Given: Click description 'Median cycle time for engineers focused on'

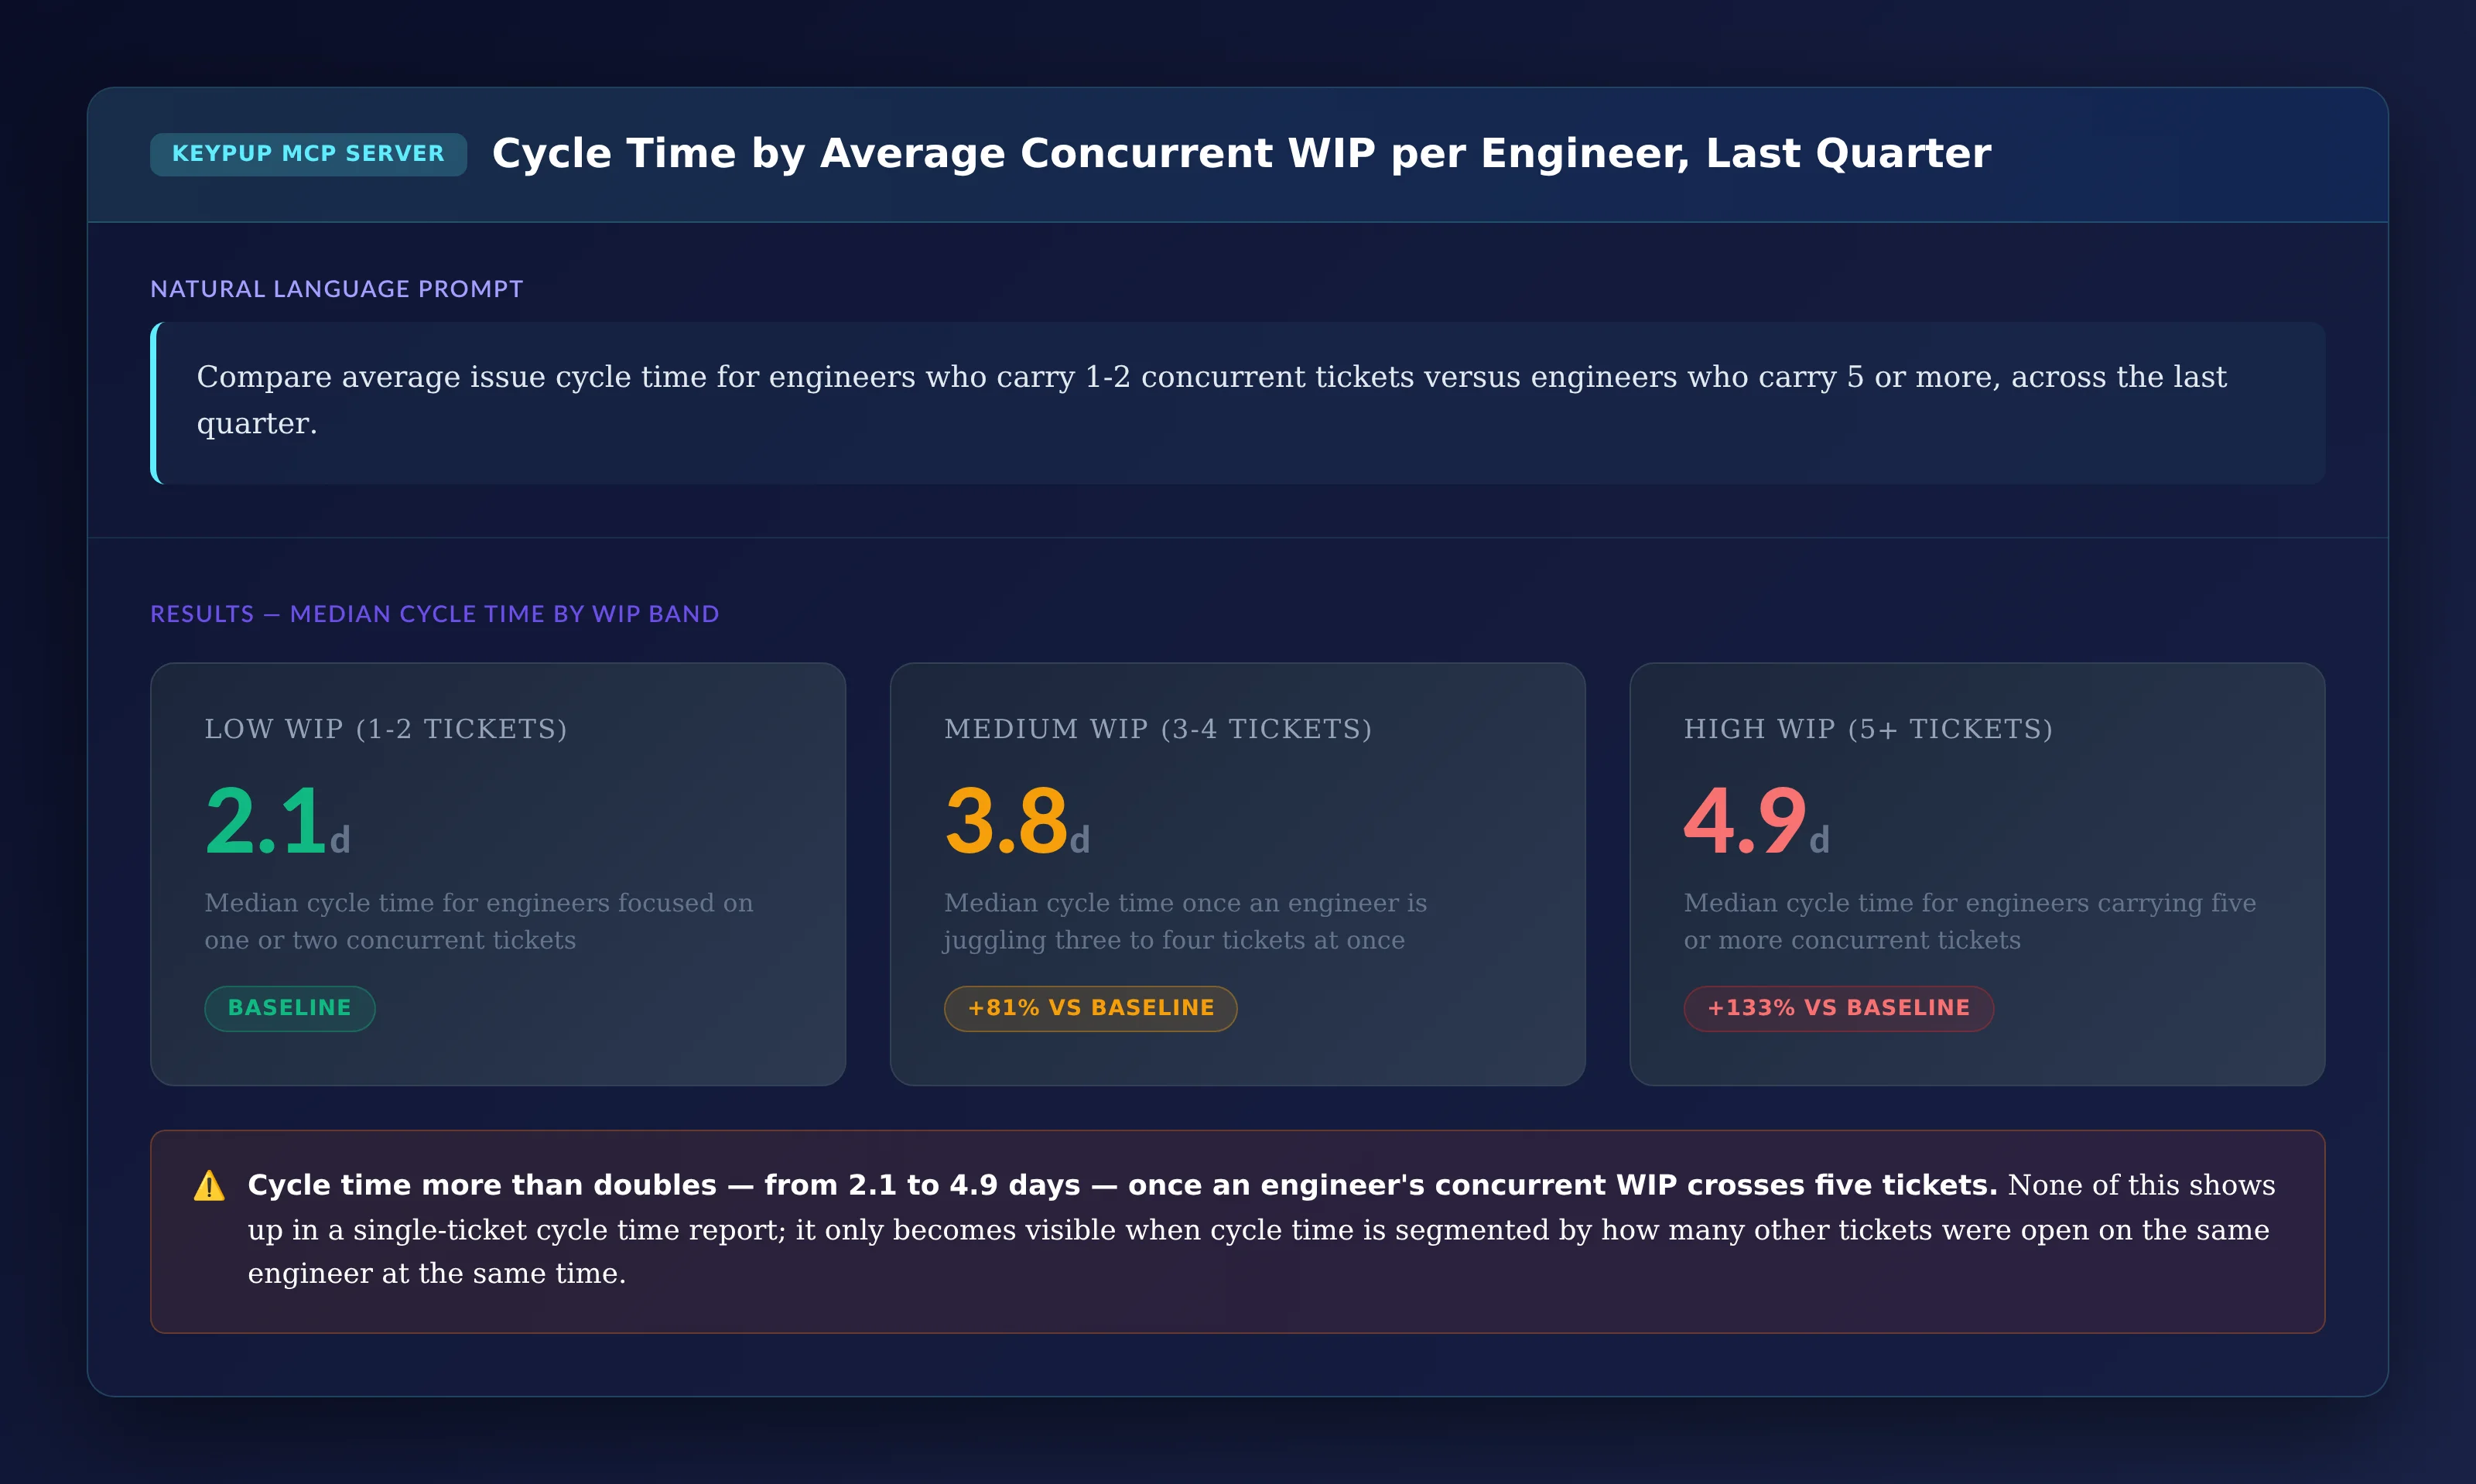Looking at the screenshot, I should pos(479,903).
